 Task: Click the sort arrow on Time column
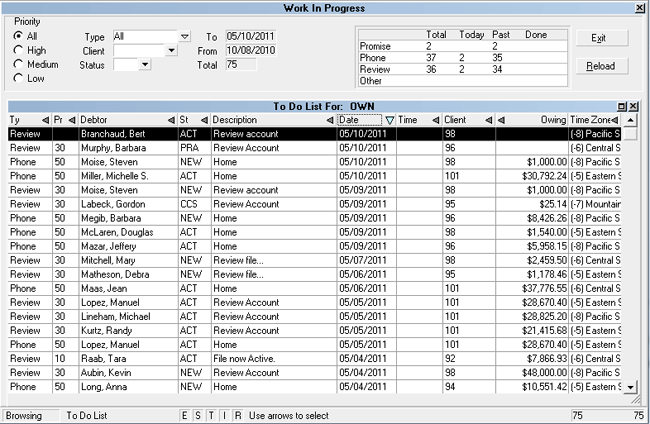(x=436, y=120)
